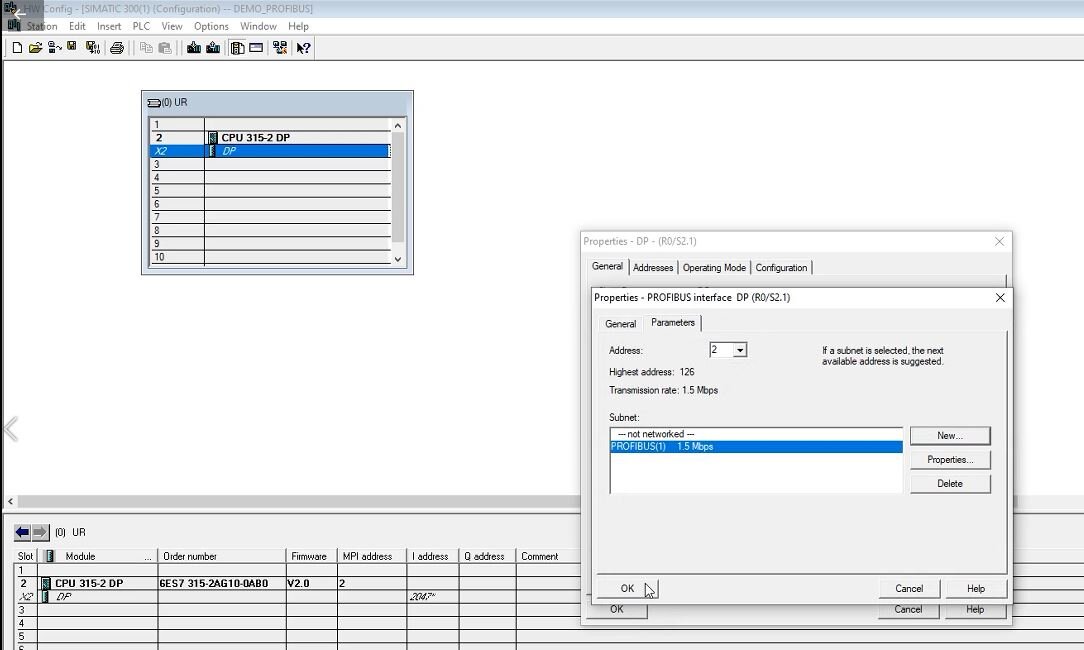Click the Delete subnet button

pos(950,484)
